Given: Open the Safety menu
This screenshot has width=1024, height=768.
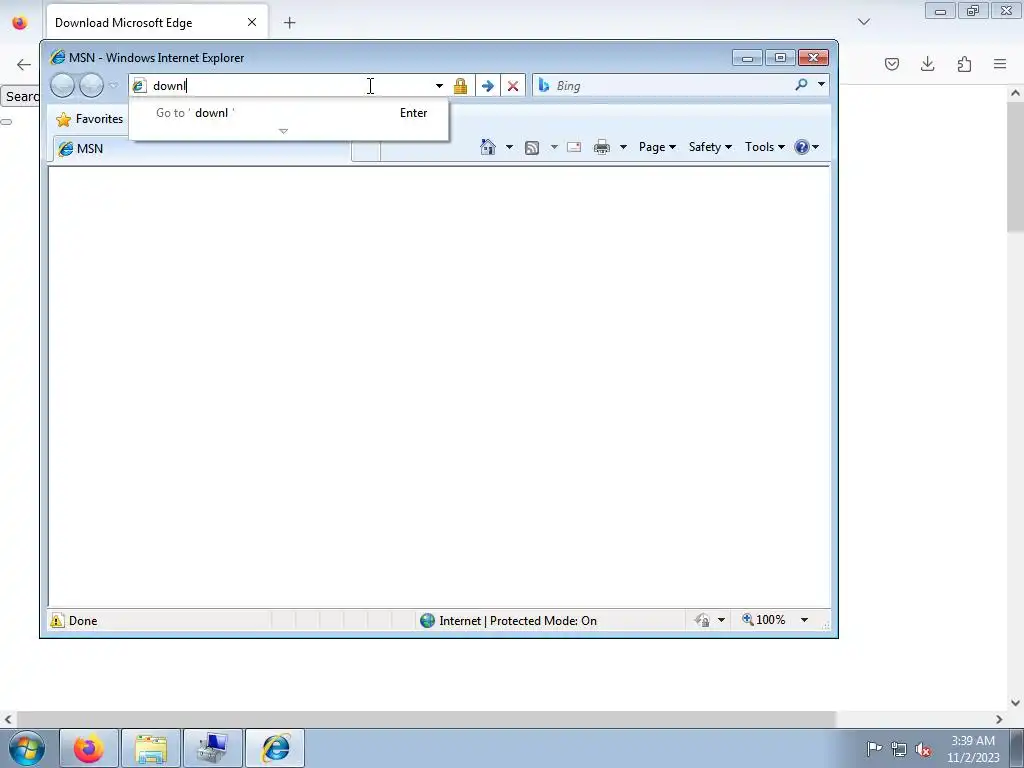Looking at the screenshot, I should tap(710, 147).
